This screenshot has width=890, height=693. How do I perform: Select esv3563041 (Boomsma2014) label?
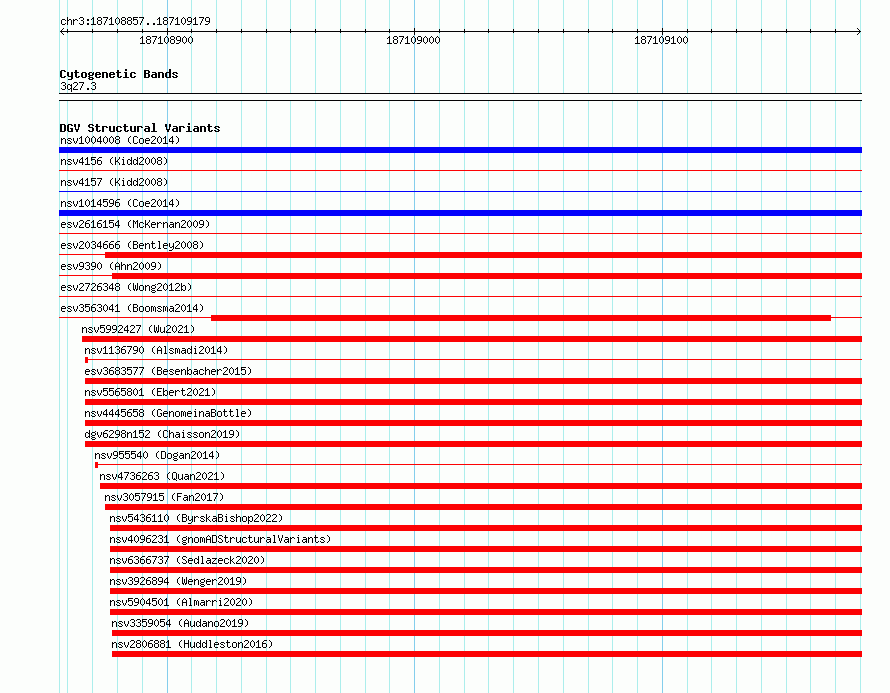pos(132,308)
